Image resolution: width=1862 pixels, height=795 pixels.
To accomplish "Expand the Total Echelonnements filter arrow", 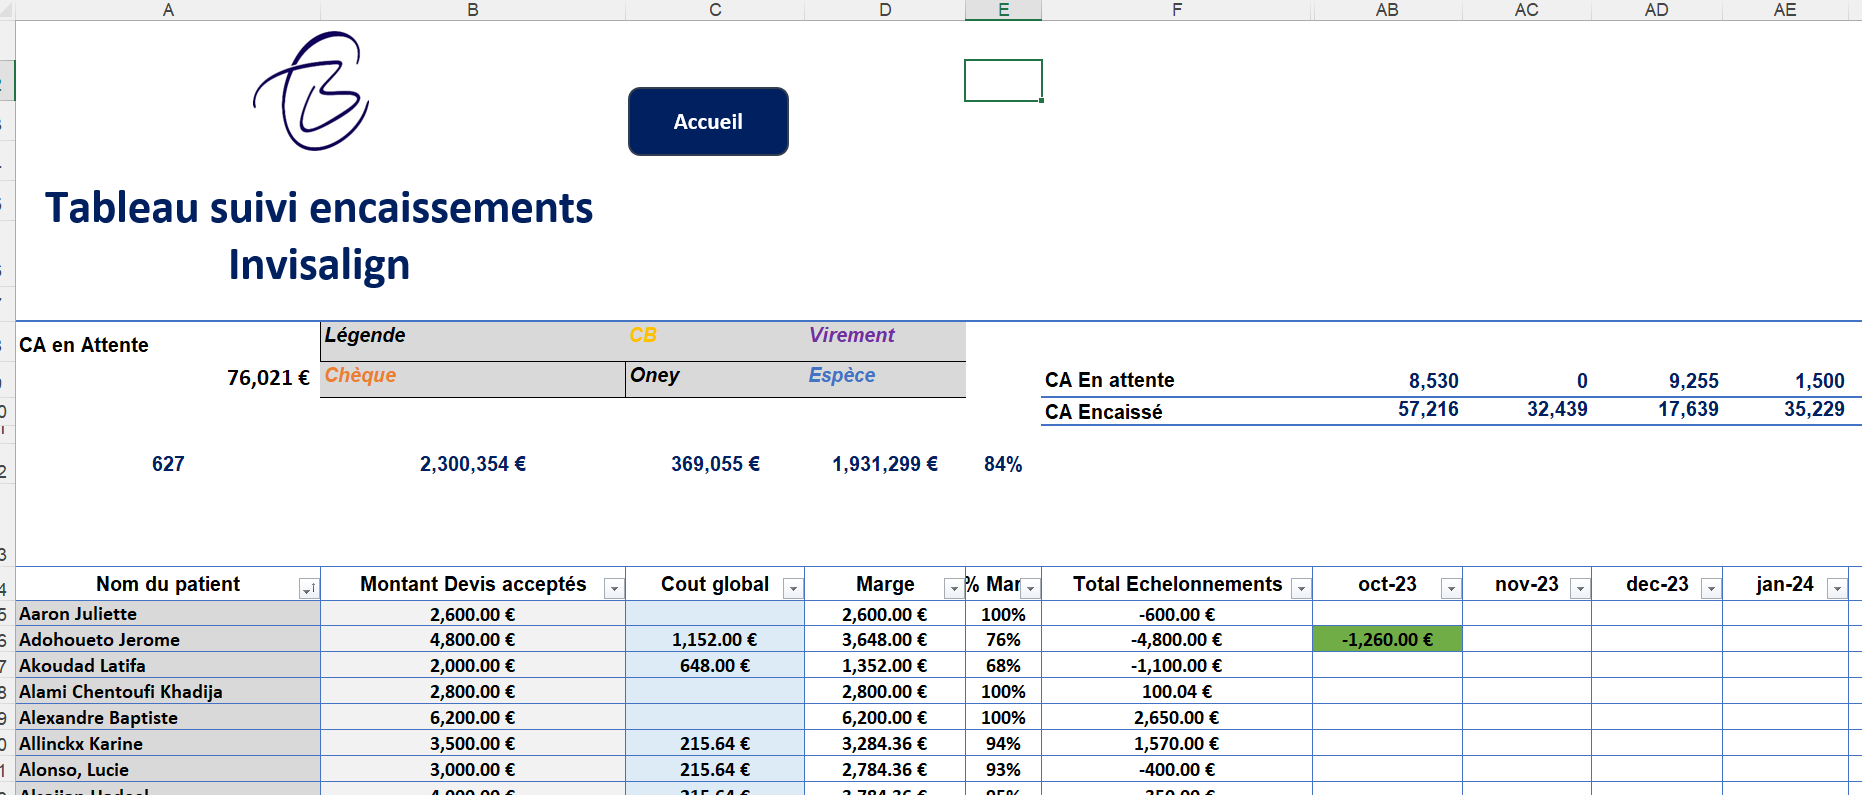I will coord(1300,589).
